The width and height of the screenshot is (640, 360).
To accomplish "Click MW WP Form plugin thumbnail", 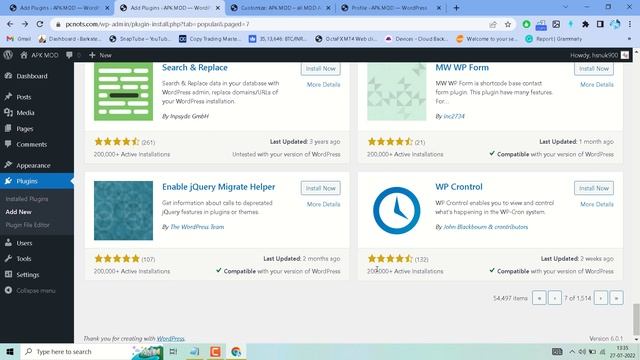I will 396,91.
